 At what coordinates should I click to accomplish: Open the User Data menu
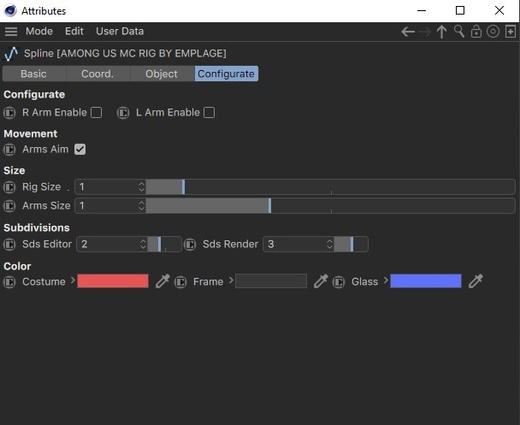[120, 31]
